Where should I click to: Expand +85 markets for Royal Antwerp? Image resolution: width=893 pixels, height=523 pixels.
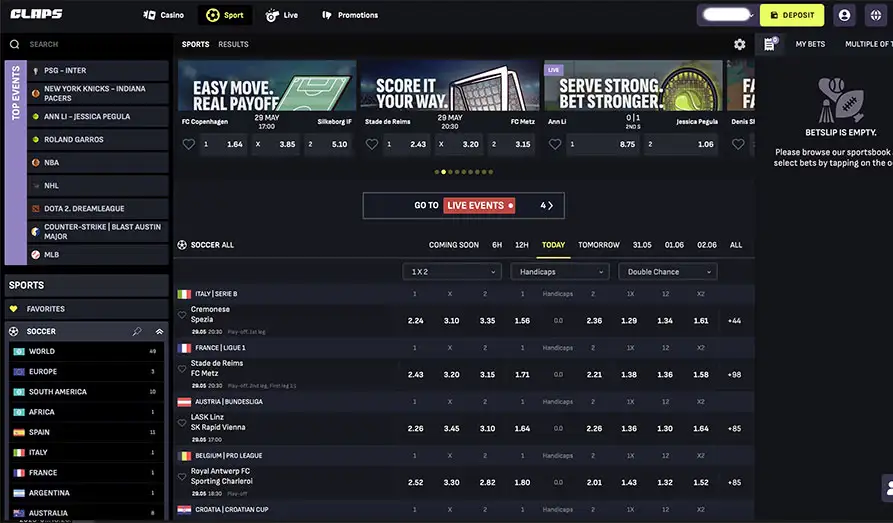point(734,483)
